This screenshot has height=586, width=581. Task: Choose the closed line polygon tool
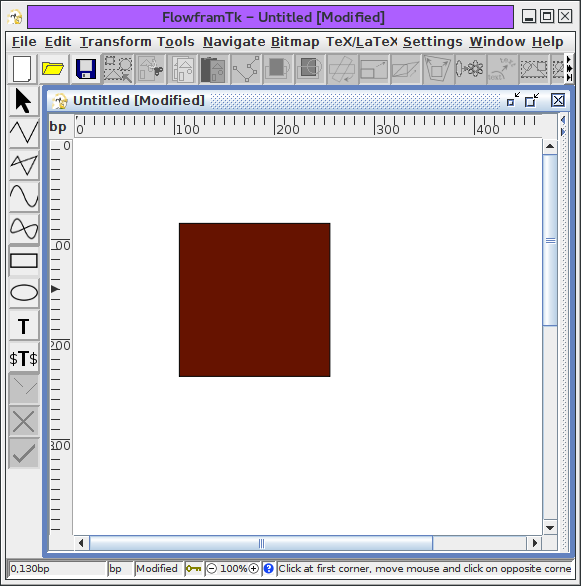(24, 164)
